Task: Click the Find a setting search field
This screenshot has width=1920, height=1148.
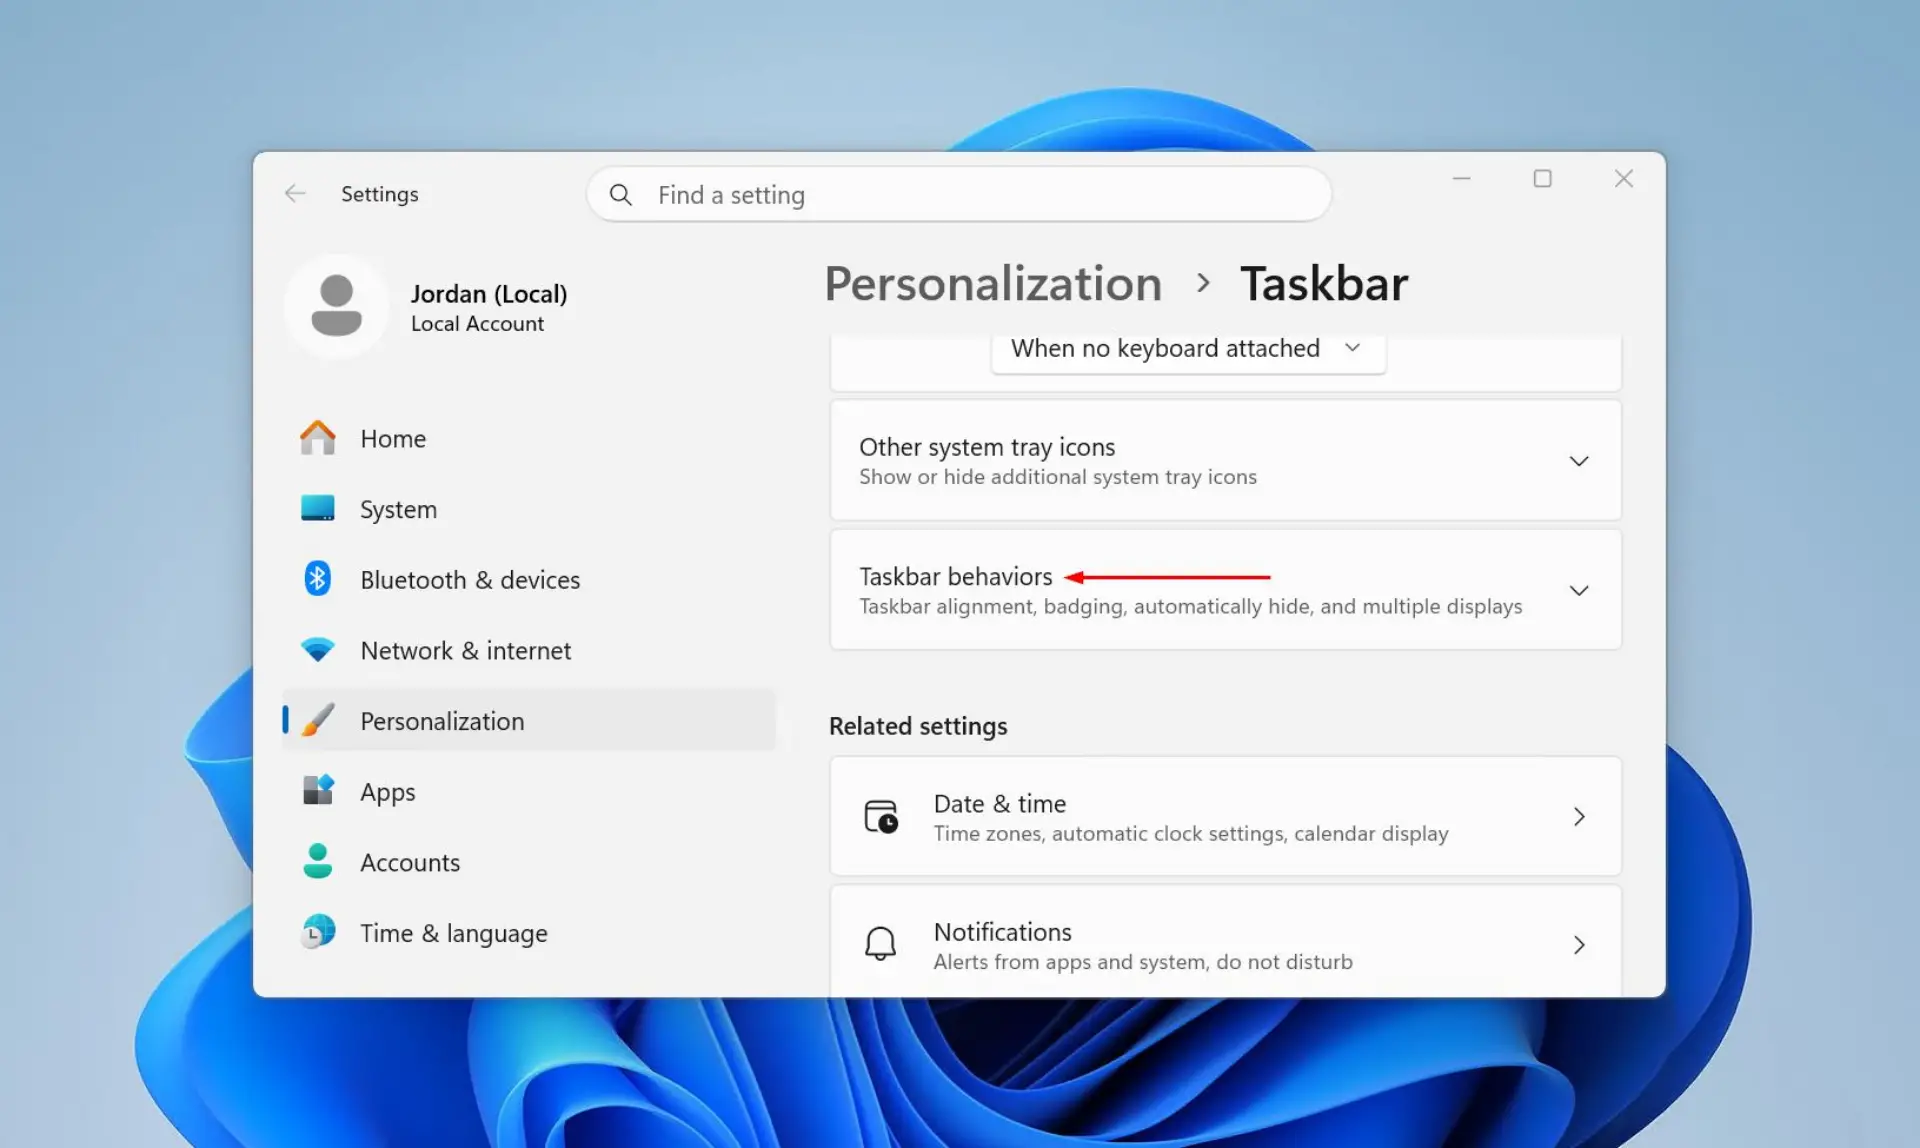Action: pyautogui.click(x=959, y=195)
